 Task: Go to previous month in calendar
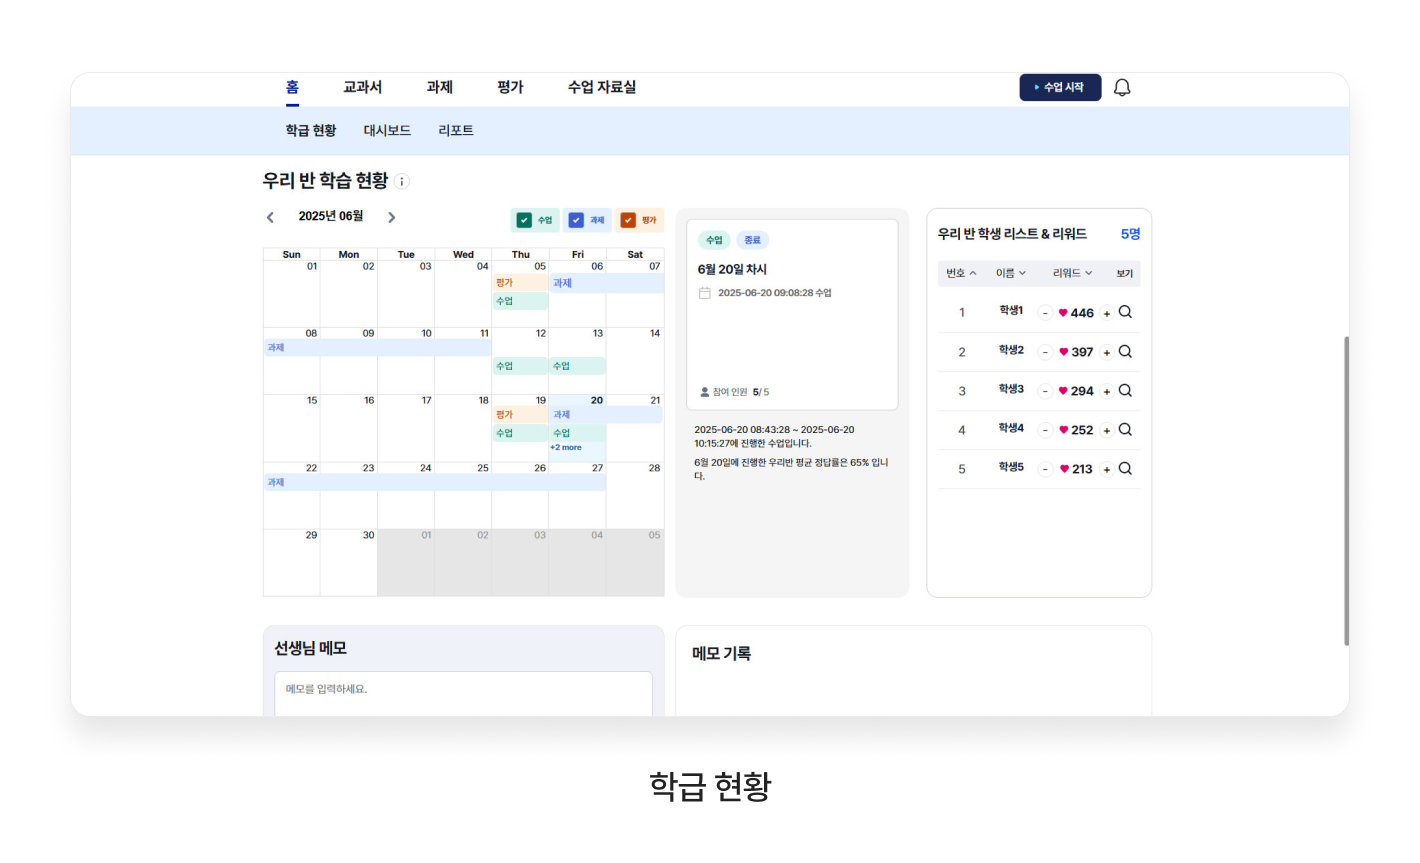pyautogui.click(x=270, y=217)
